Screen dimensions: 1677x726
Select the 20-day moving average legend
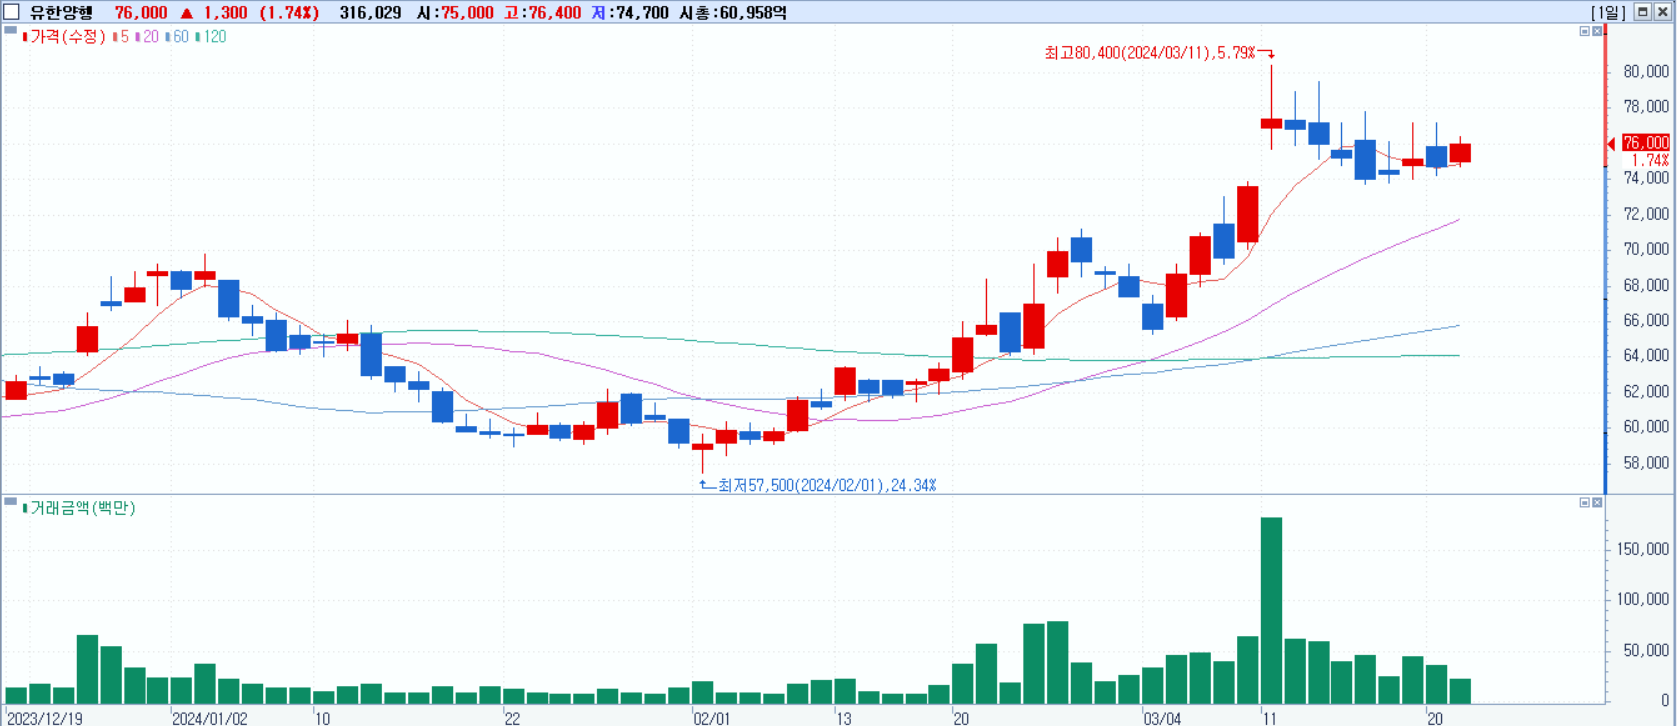(x=148, y=37)
